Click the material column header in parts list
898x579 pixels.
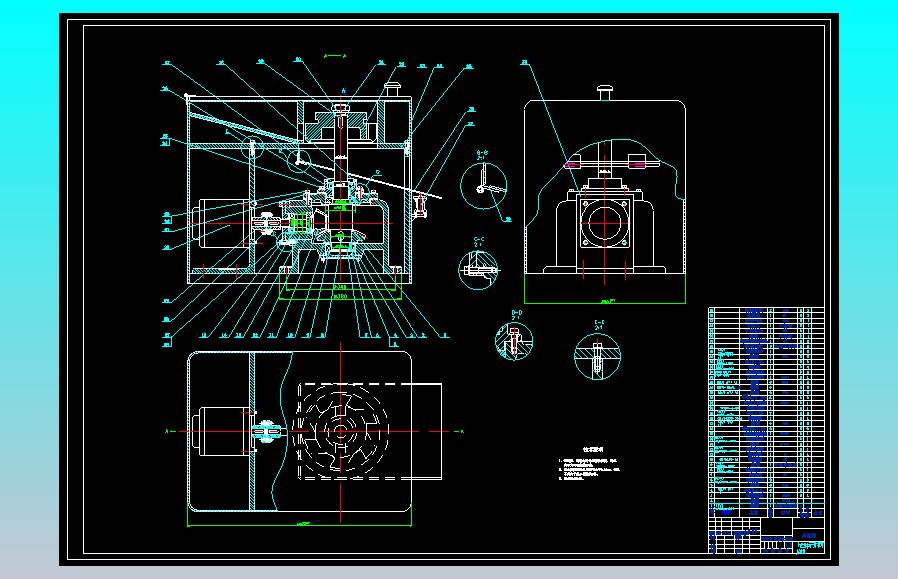point(785,511)
